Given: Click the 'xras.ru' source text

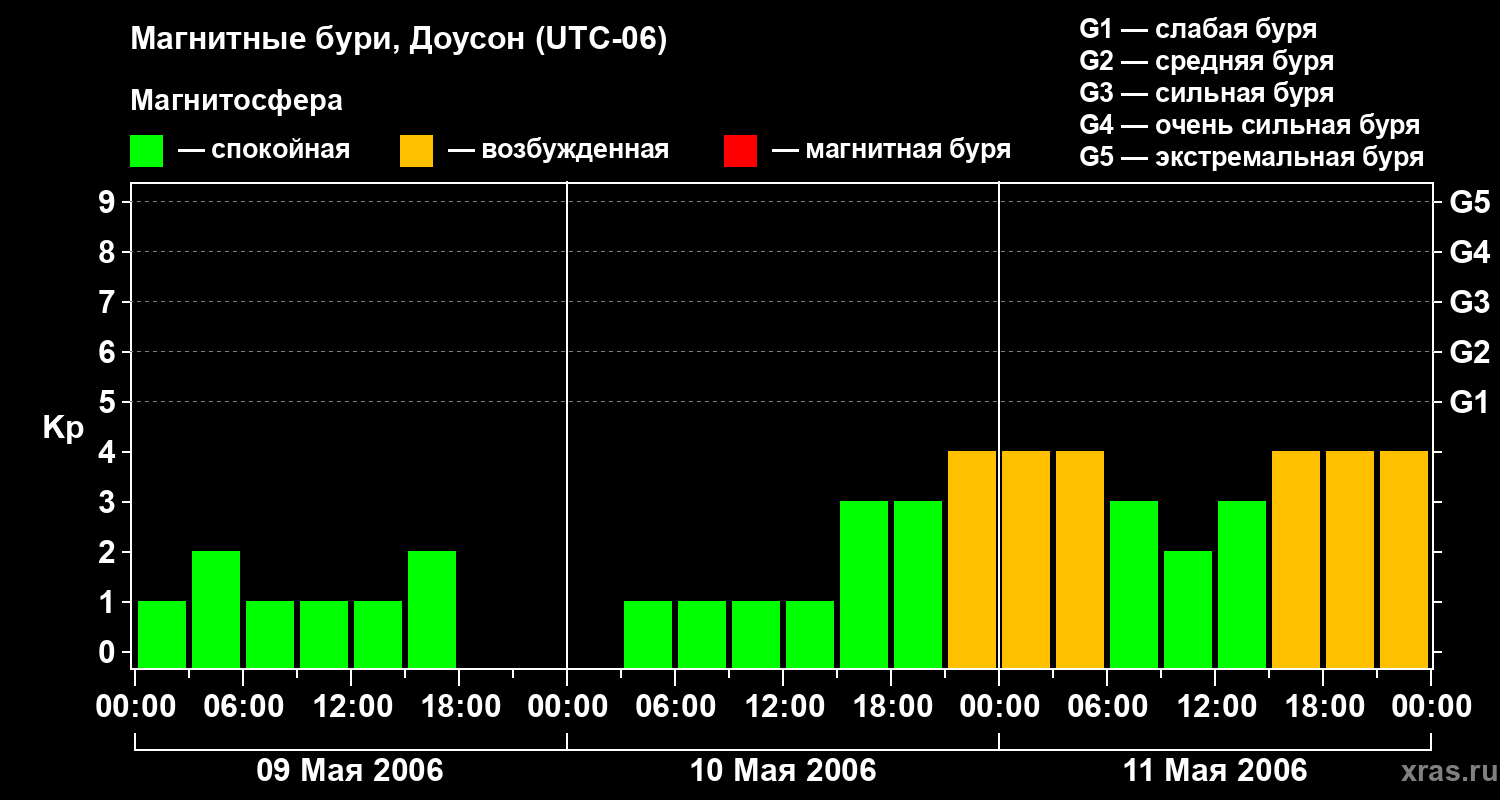Looking at the screenshot, I should [1447, 771].
